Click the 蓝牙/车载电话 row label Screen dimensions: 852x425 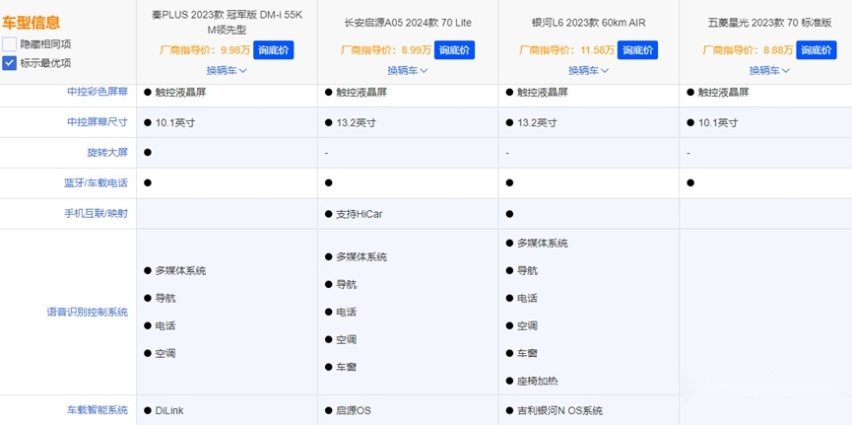[x=96, y=183]
